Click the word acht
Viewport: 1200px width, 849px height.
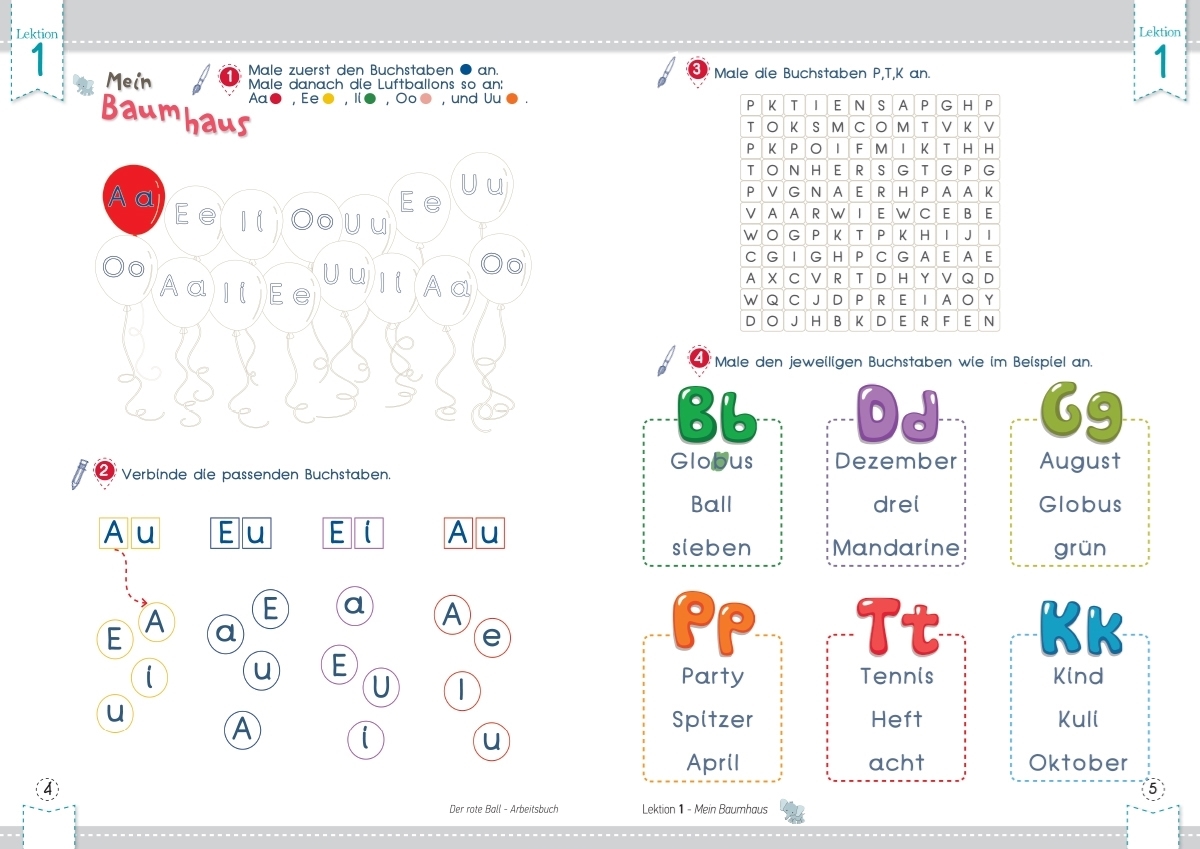click(x=897, y=763)
